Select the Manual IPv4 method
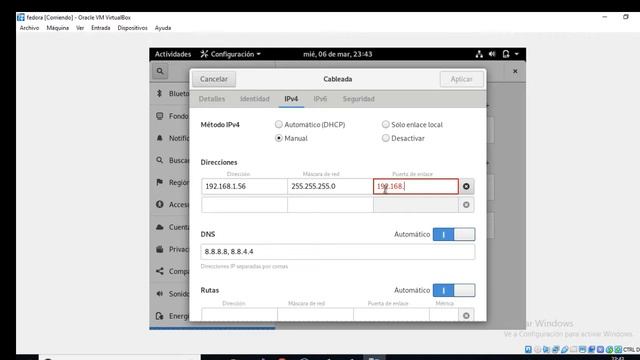 278,138
